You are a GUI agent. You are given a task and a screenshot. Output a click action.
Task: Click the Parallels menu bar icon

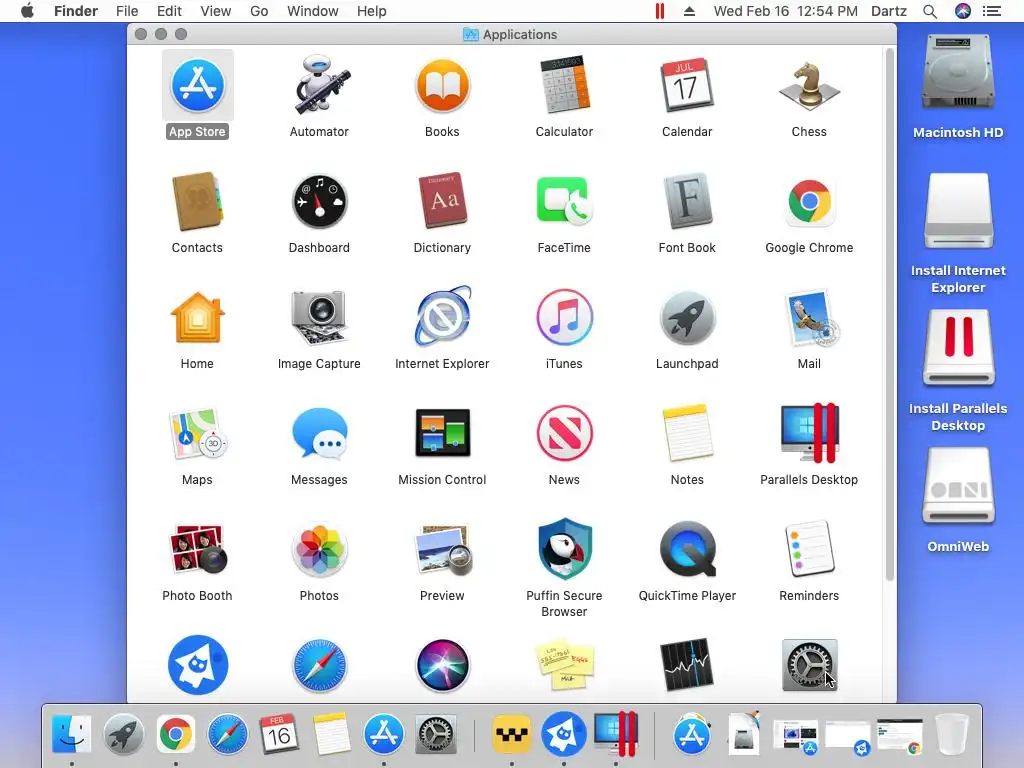pos(660,11)
